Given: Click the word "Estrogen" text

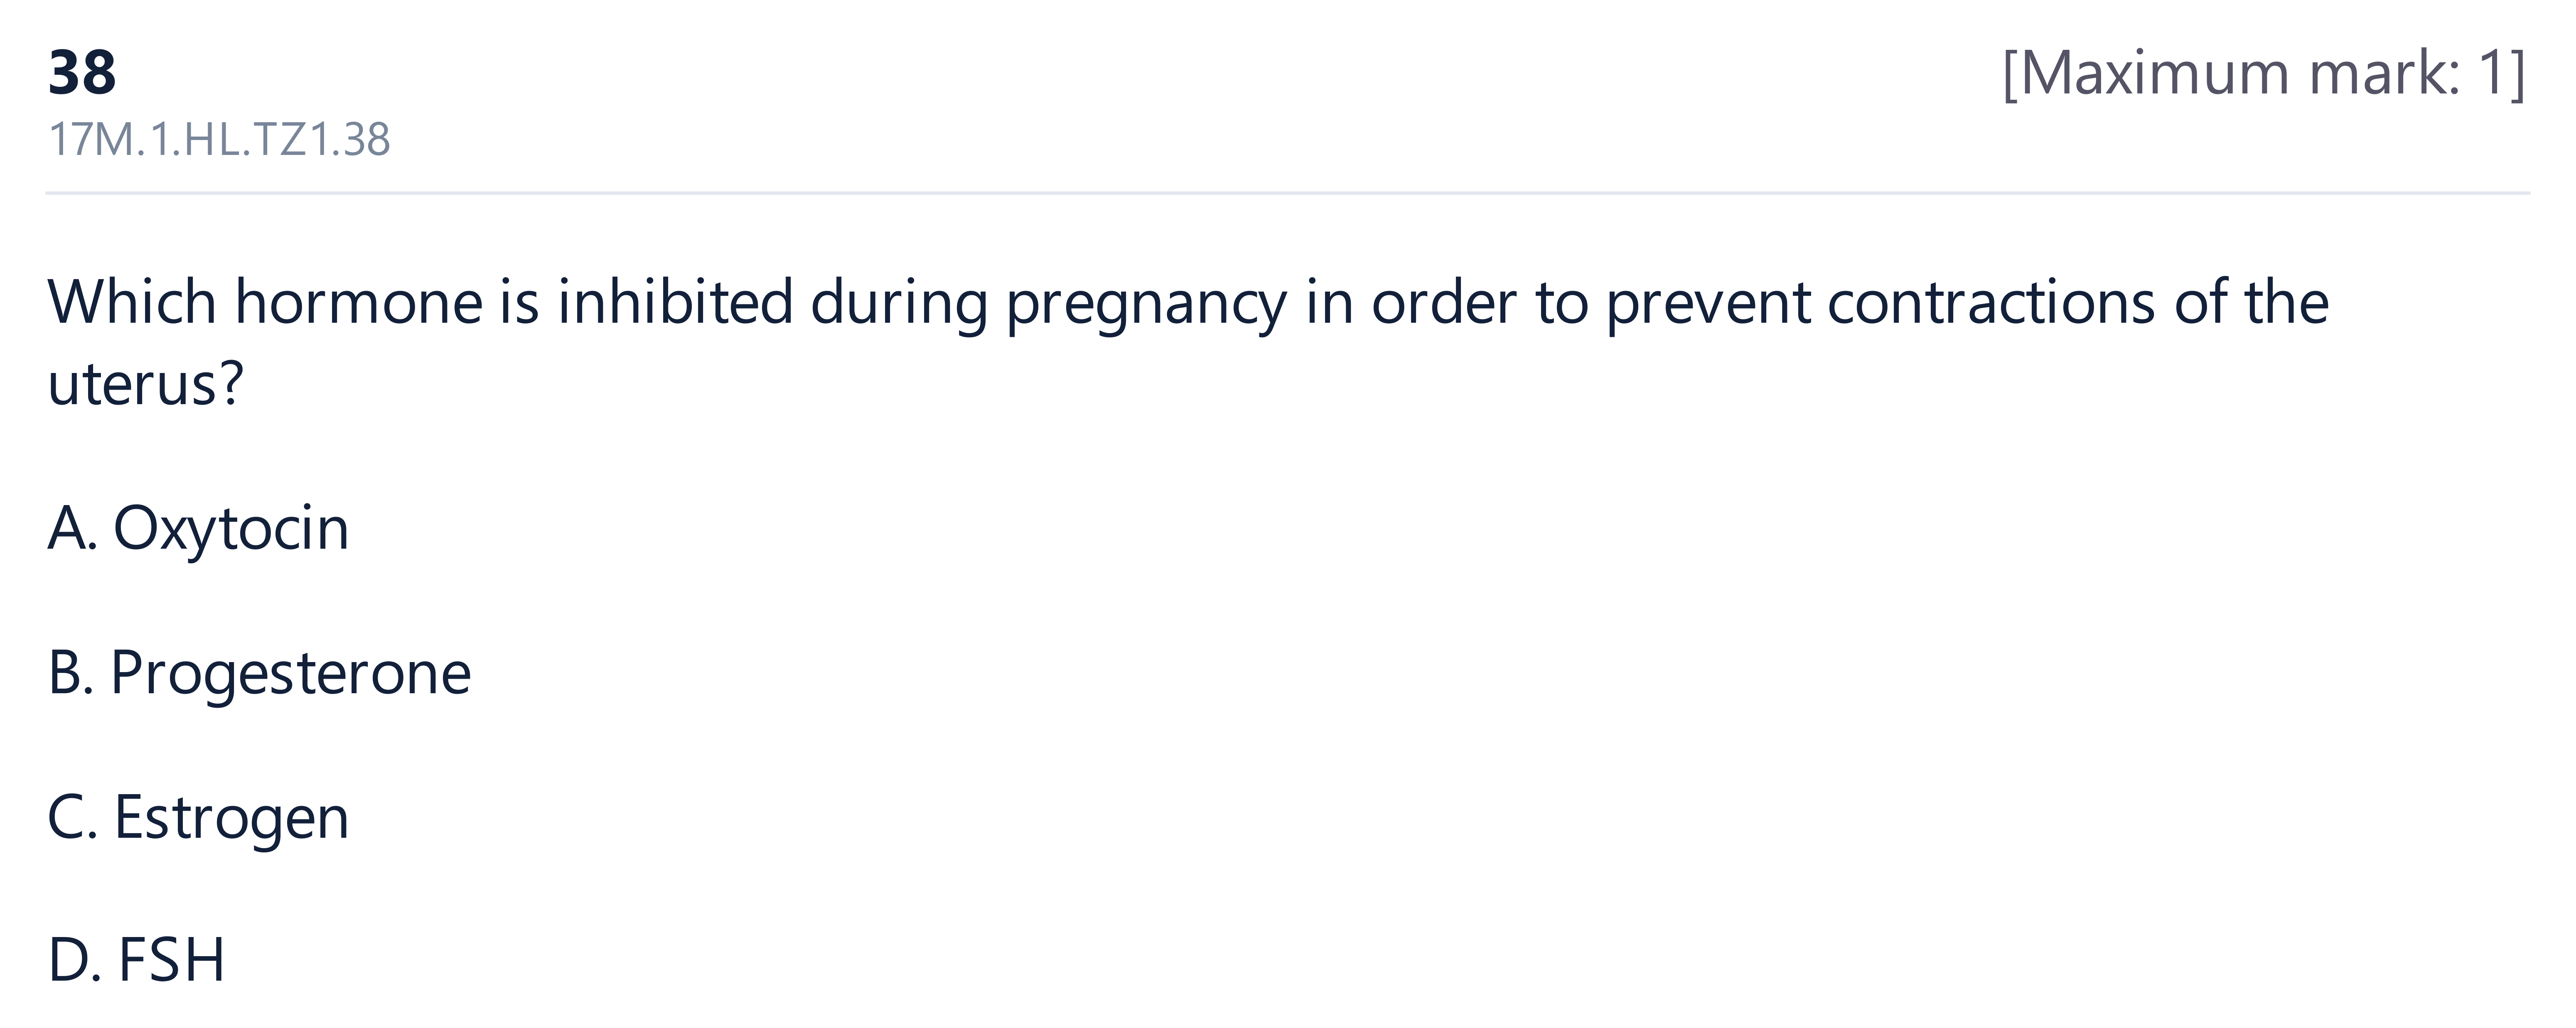Looking at the screenshot, I should coord(232,817).
